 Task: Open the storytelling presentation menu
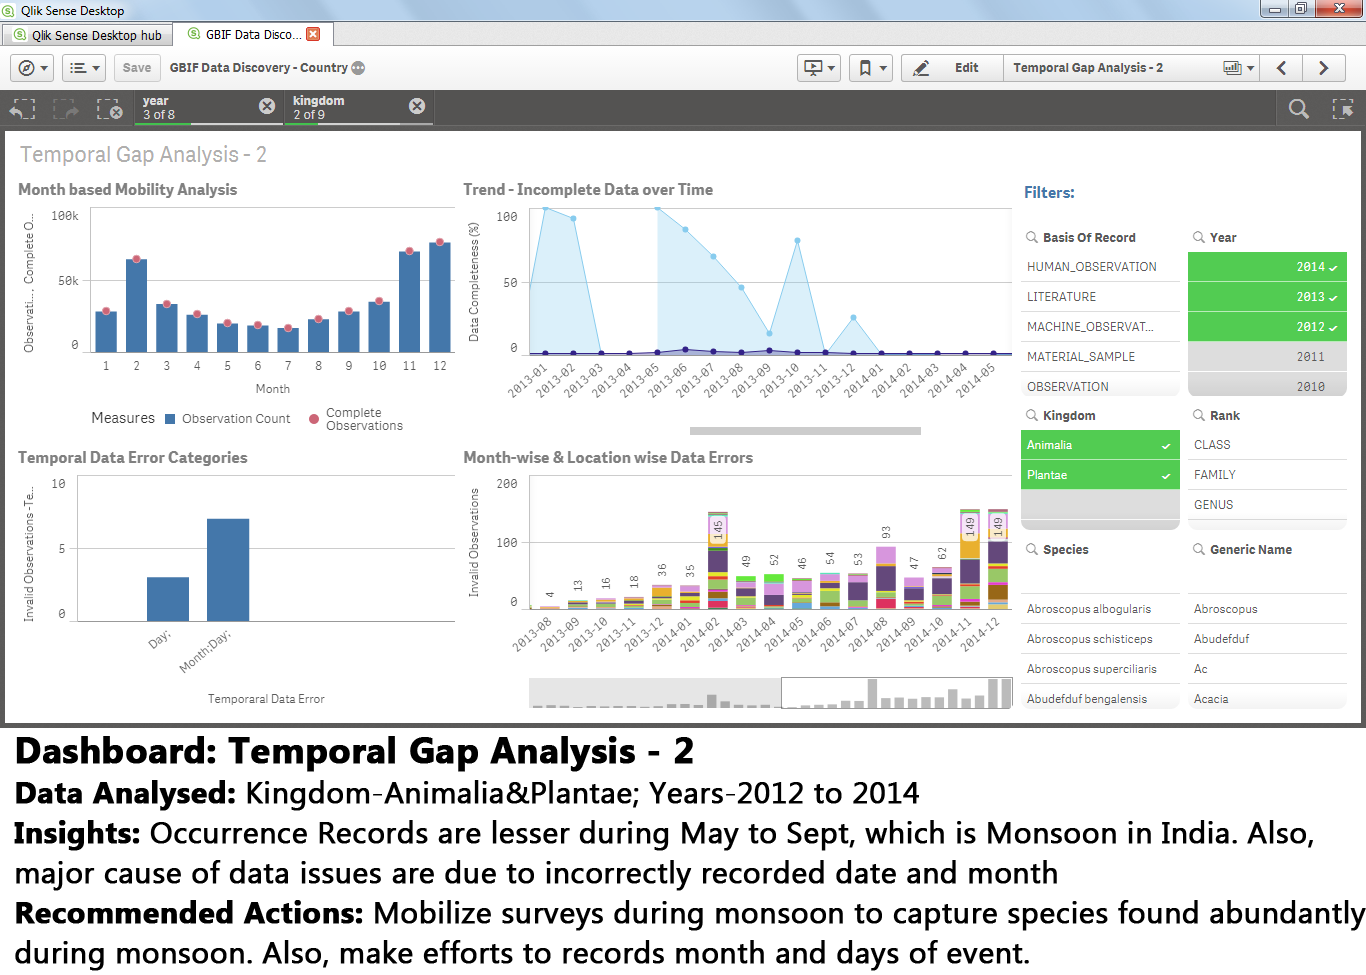(x=819, y=68)
